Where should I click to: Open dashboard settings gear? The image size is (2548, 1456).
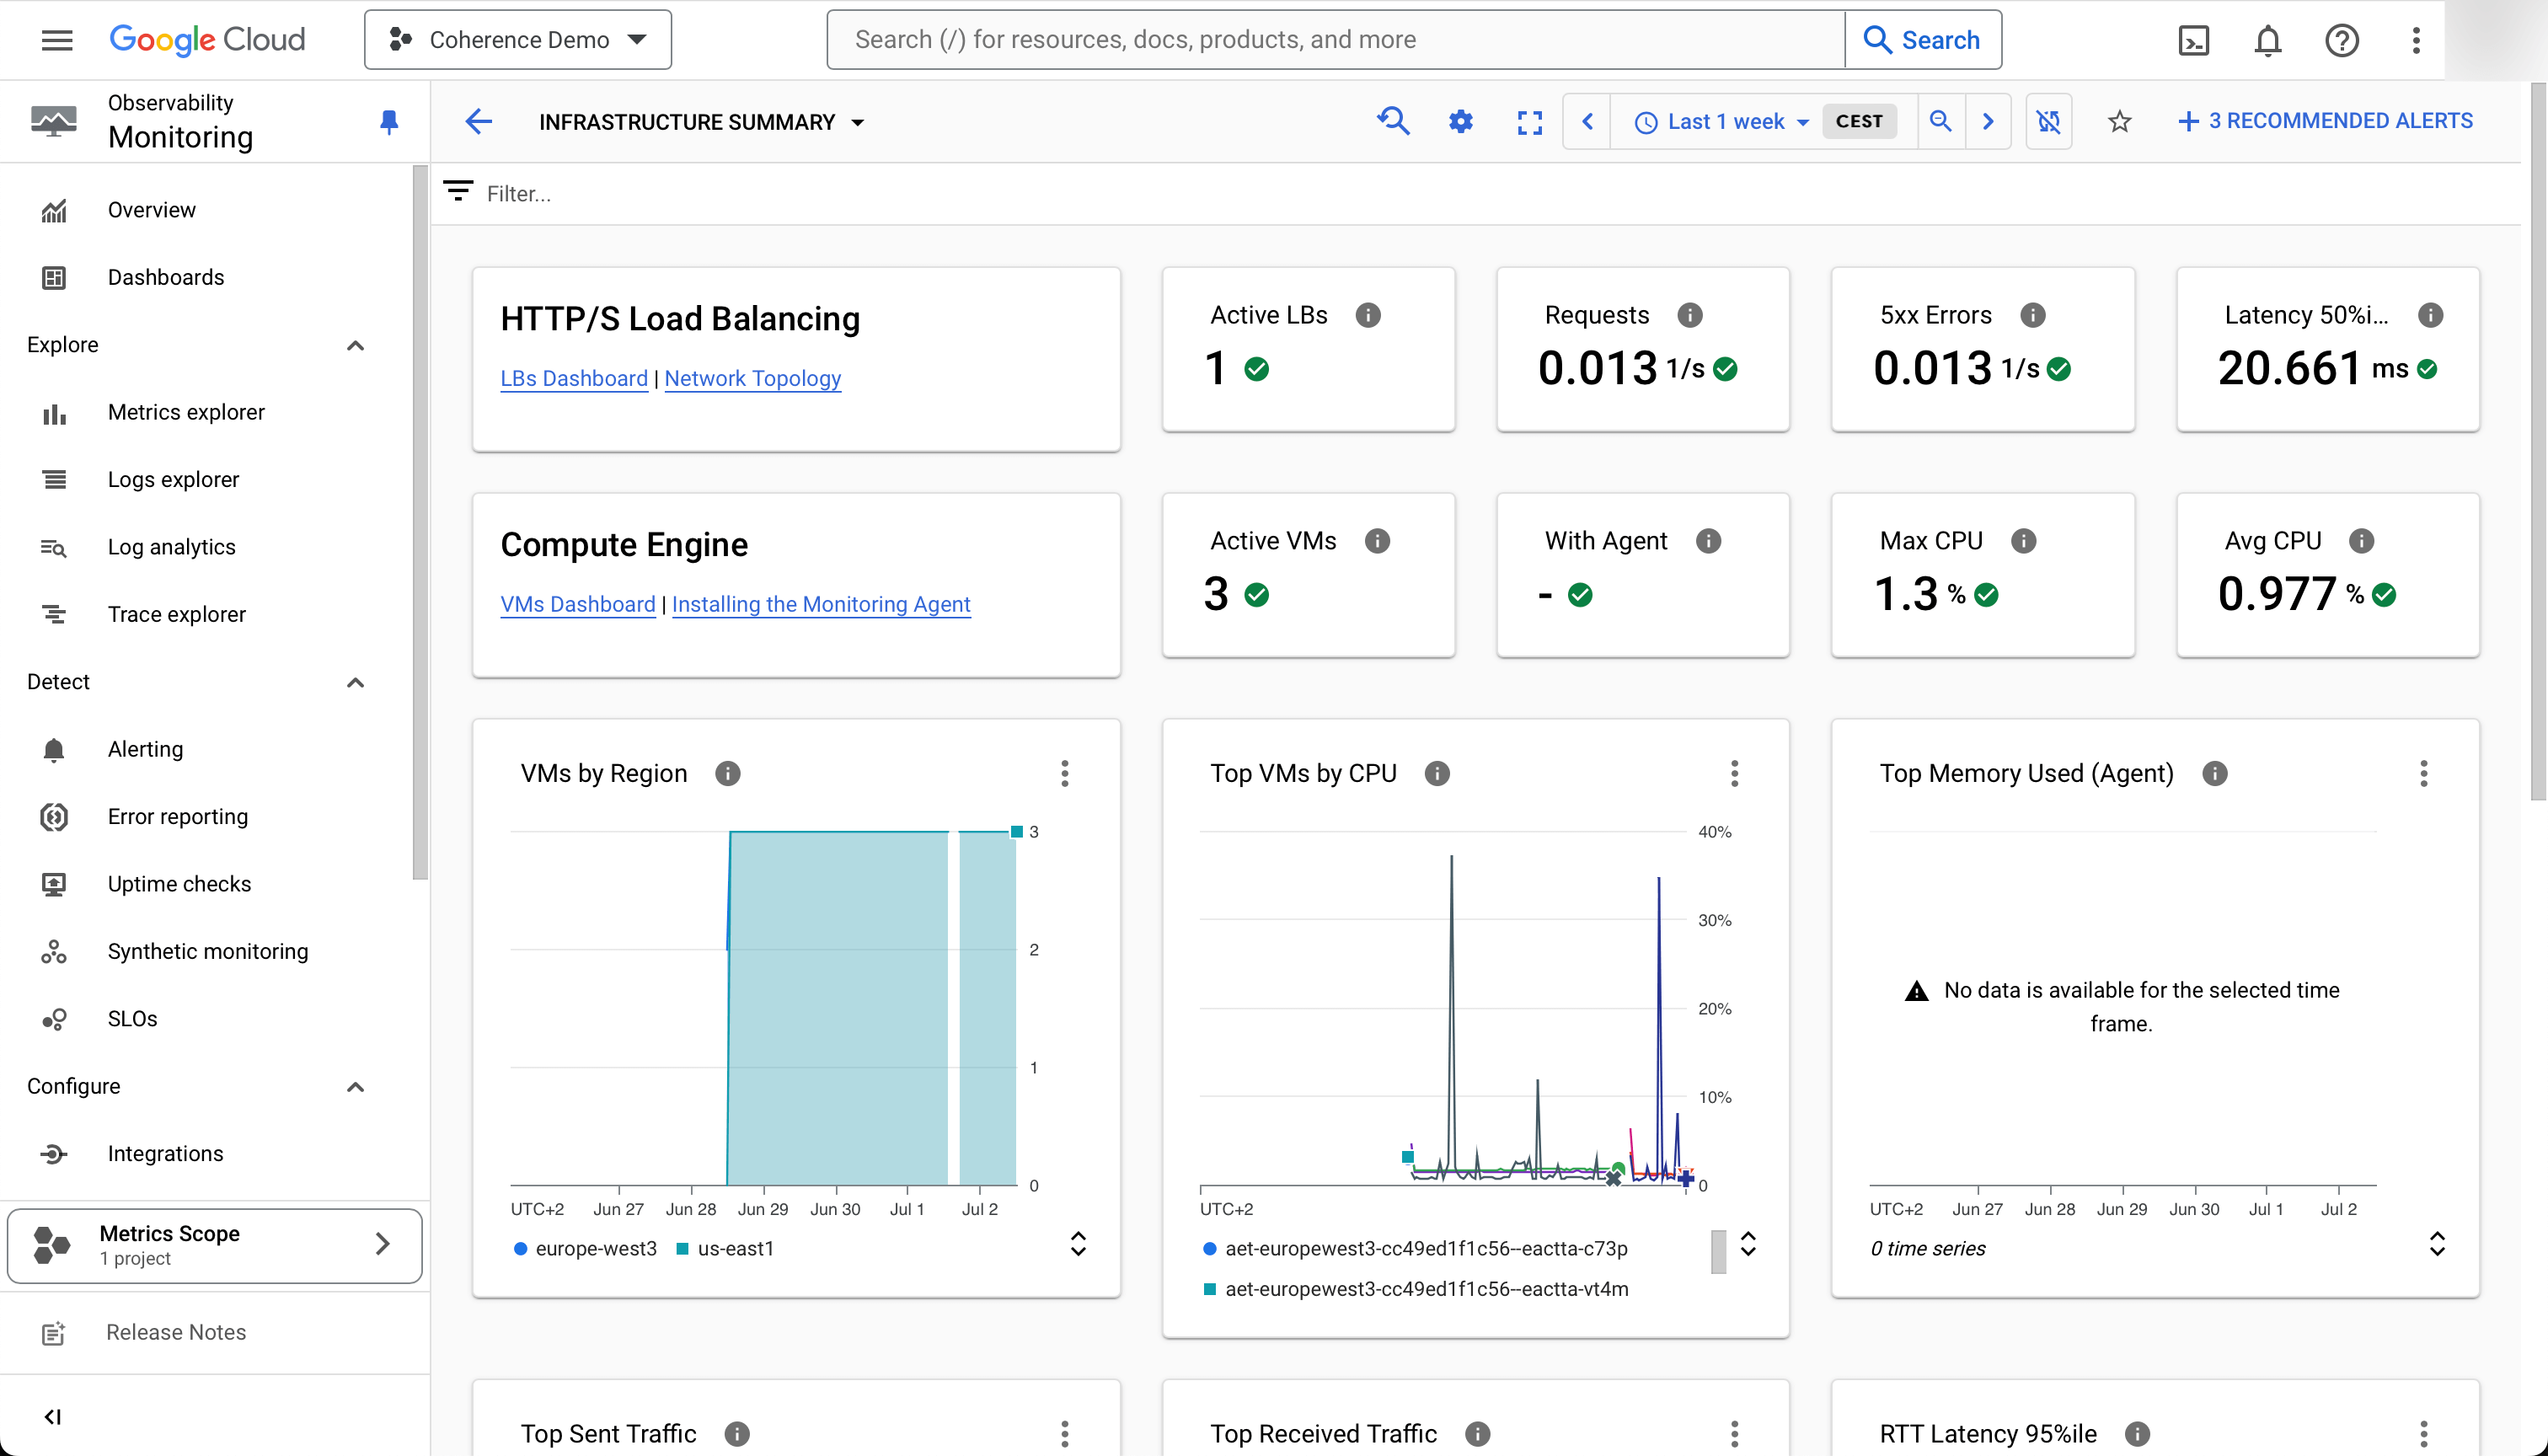pos(1461,121)
